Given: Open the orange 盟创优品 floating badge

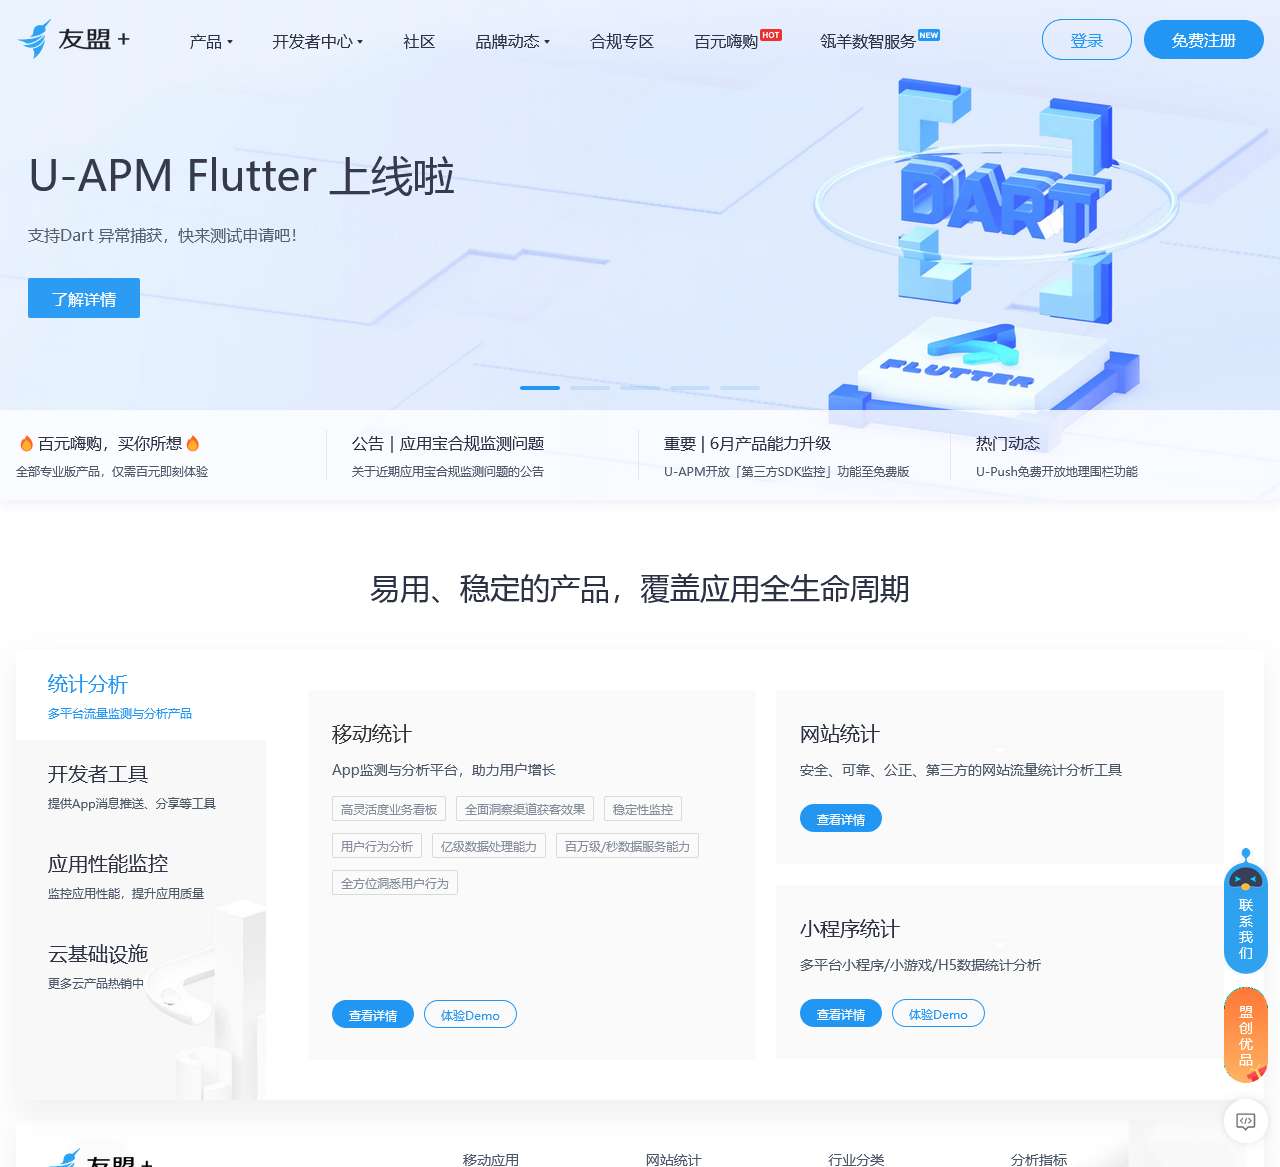Looking at the screenshot, I should [1246, 1035].
